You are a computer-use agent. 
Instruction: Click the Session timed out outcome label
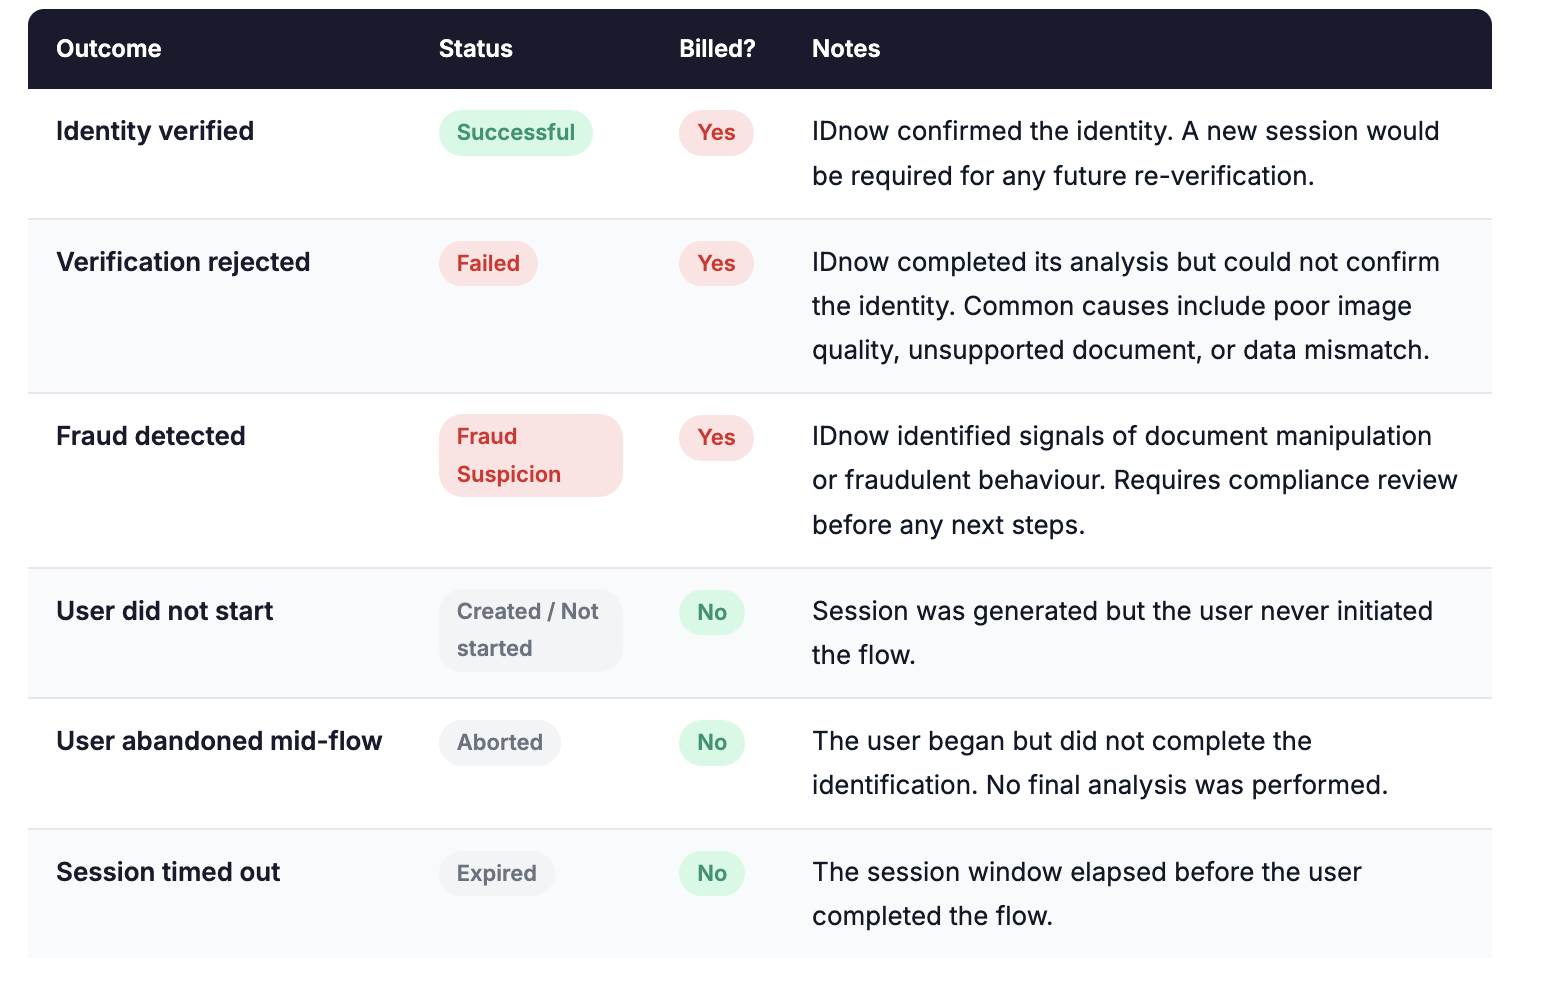click(168, 872)
